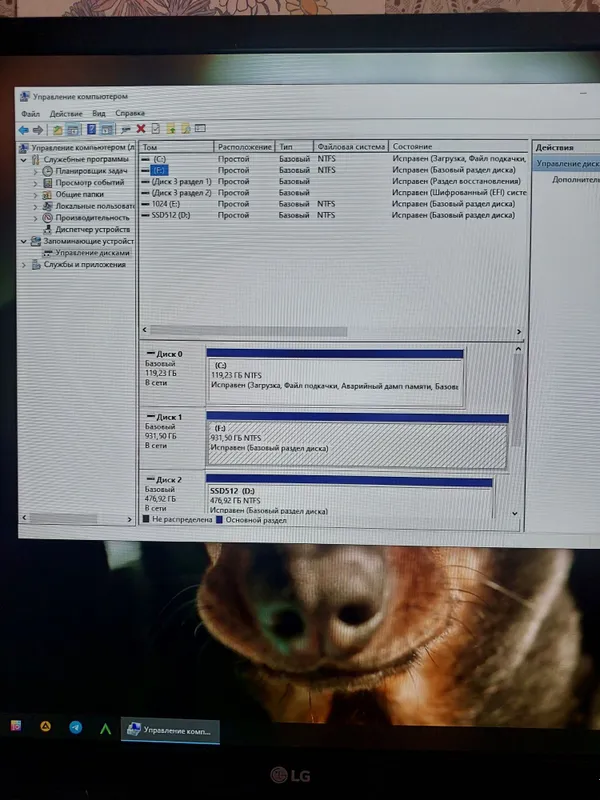The height and width of the screenshot is (800, 600).
Task: Click the (C:) 119,23 ГБ partition block
Action: point(335,378)
